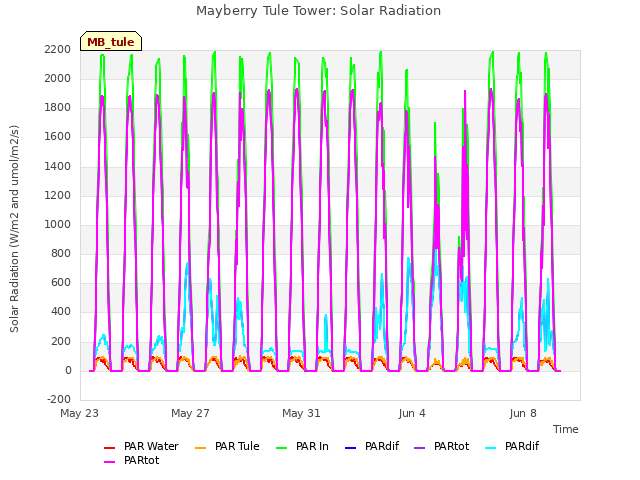Click the 600 y-axis tick label
This screenshot has width=640, height=480.
pyautogui.click(x=61, y=283)
